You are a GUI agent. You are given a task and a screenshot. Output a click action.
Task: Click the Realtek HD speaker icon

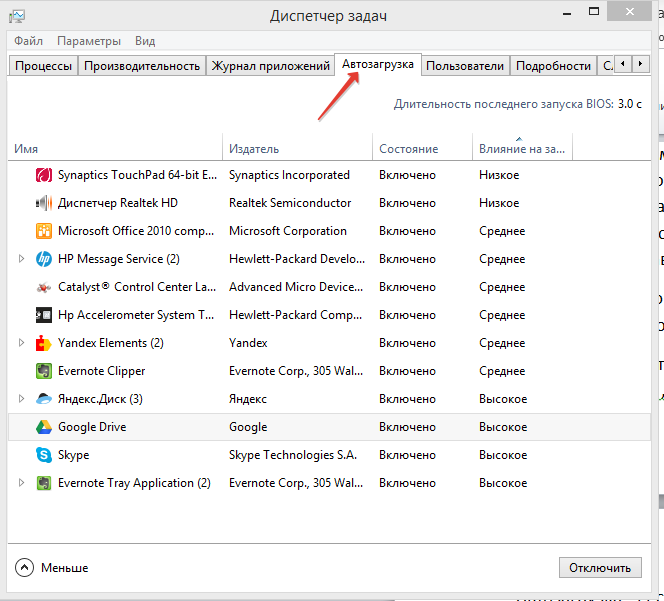coord(44,203)
